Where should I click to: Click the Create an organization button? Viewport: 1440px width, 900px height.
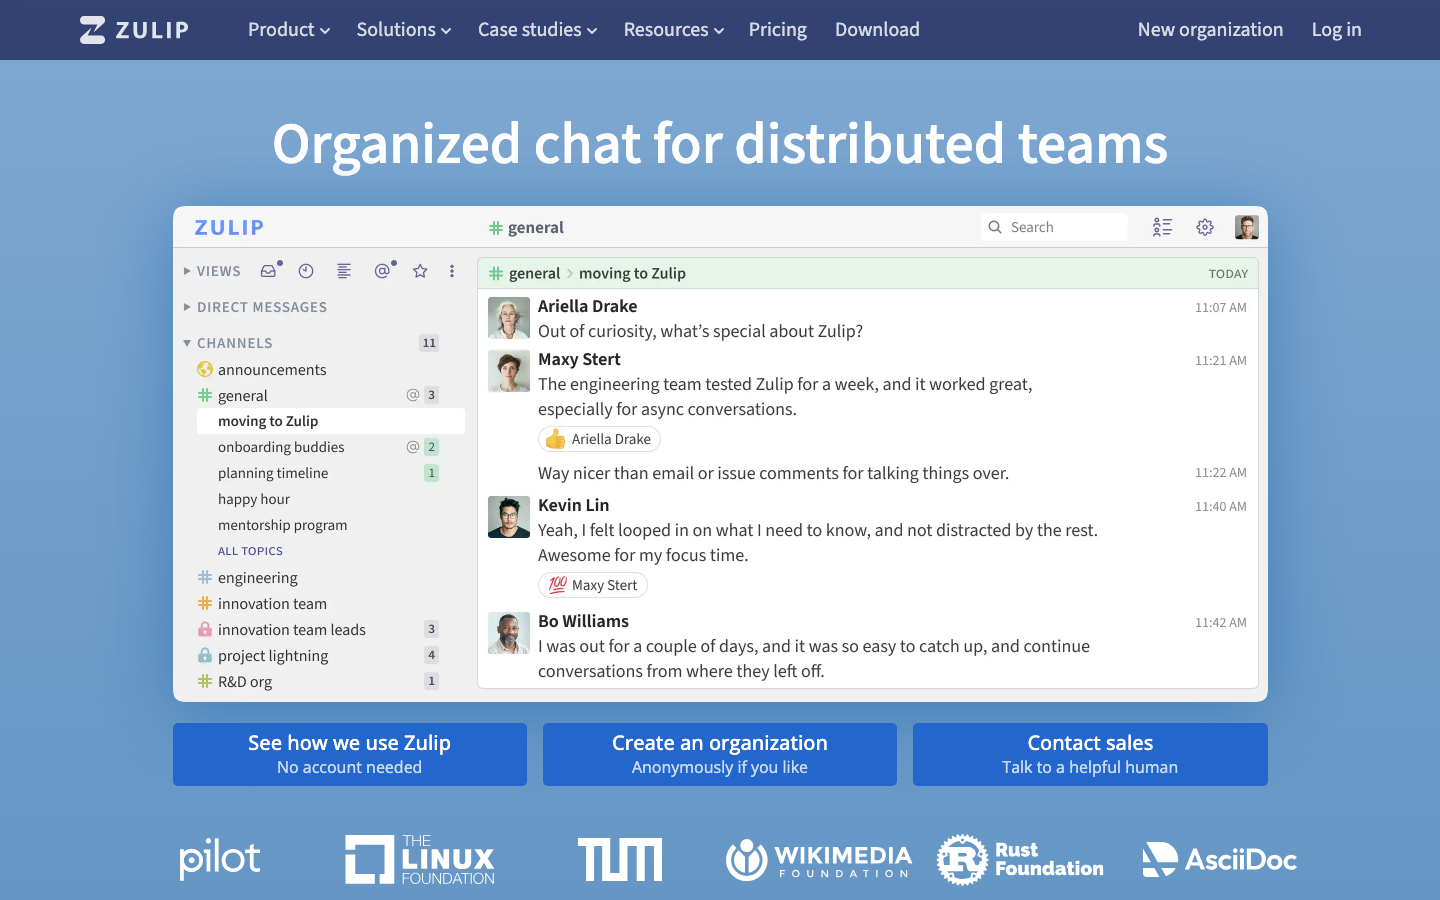pyautogui.click(x=719, y=754)
